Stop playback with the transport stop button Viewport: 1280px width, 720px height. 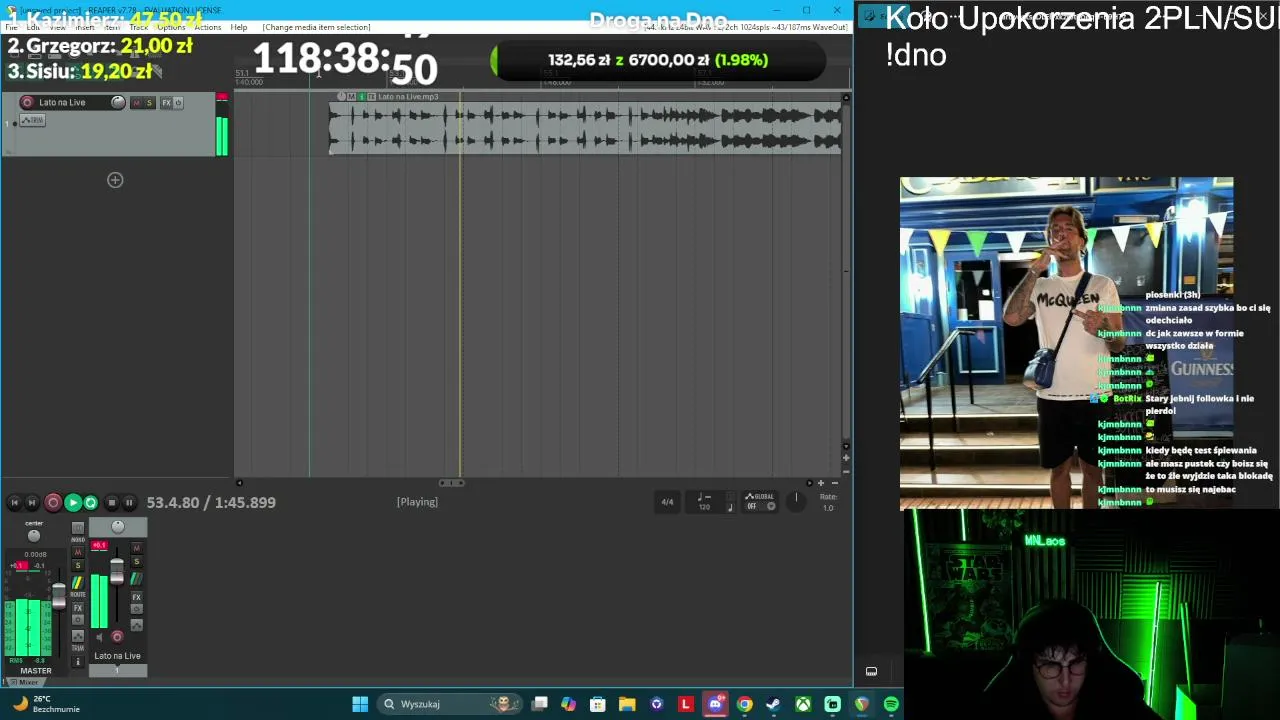pos(111,503)
